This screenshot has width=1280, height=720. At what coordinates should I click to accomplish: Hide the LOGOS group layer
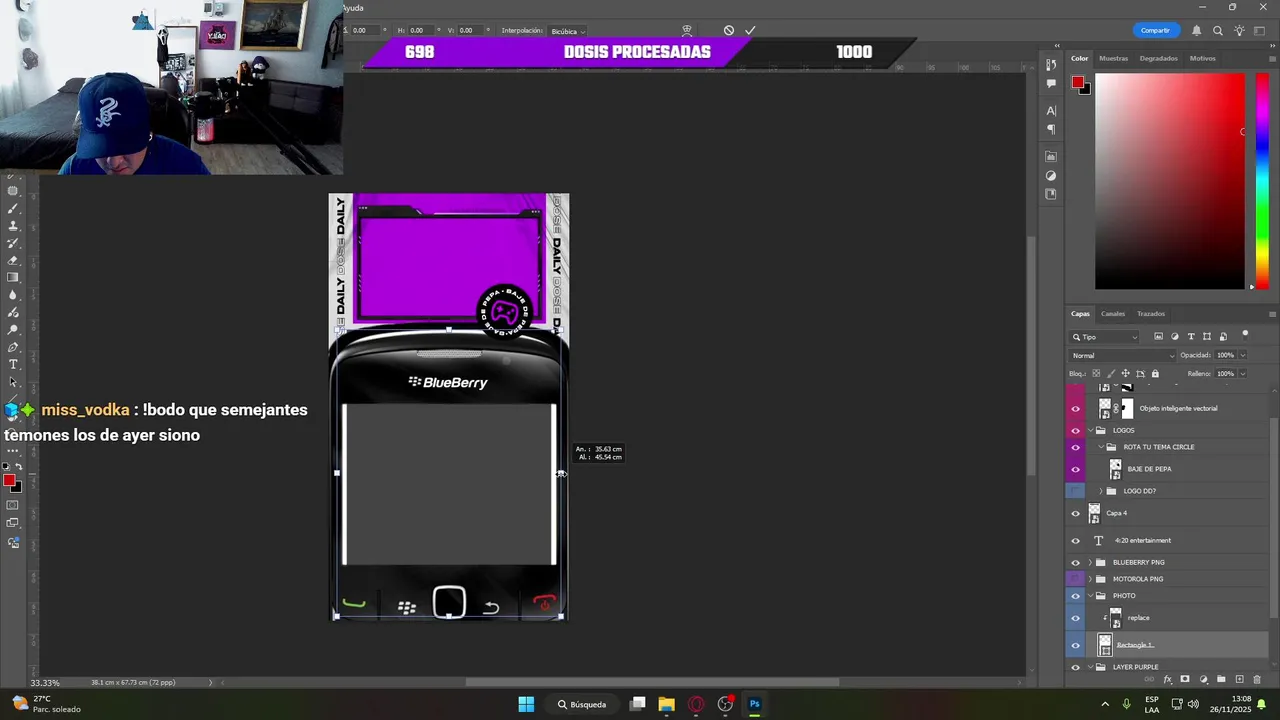1076,430
